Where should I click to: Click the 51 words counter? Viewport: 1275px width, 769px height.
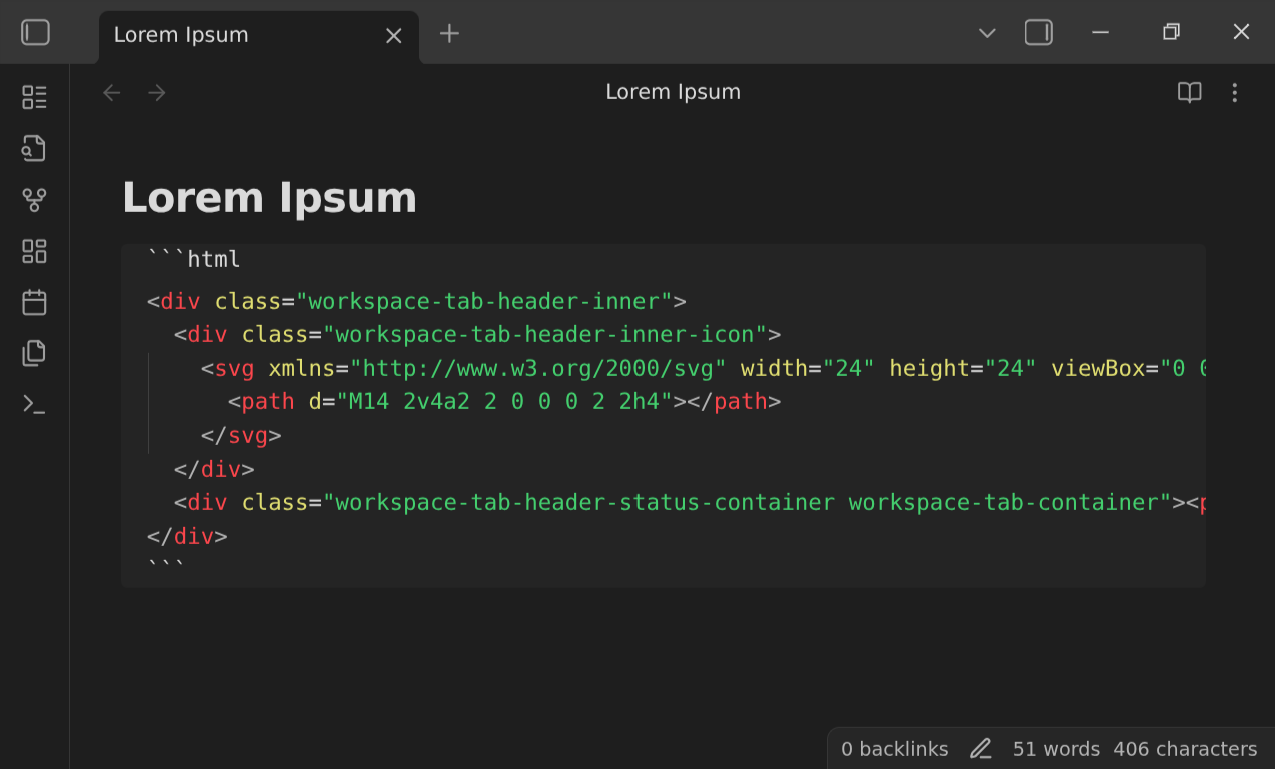click(1056, 748)
